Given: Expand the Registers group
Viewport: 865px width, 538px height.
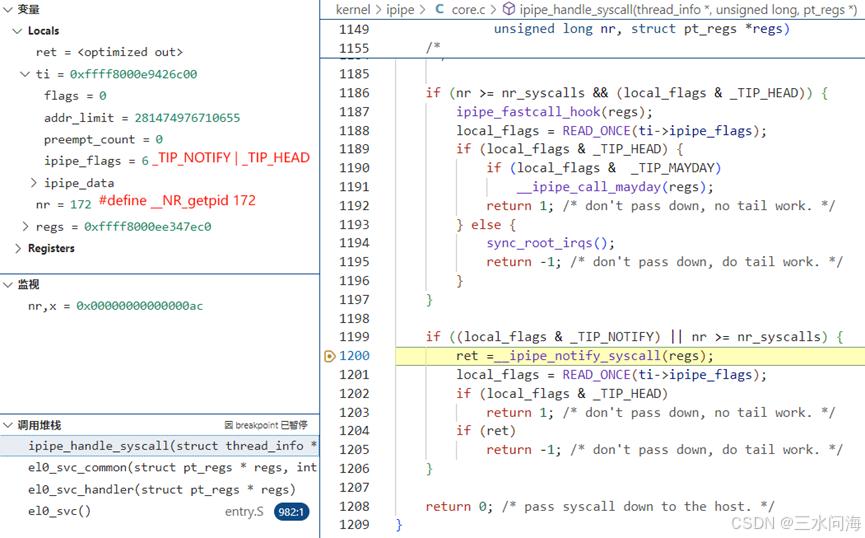Looking at the screenshot, I should click(x=18, y=248).
